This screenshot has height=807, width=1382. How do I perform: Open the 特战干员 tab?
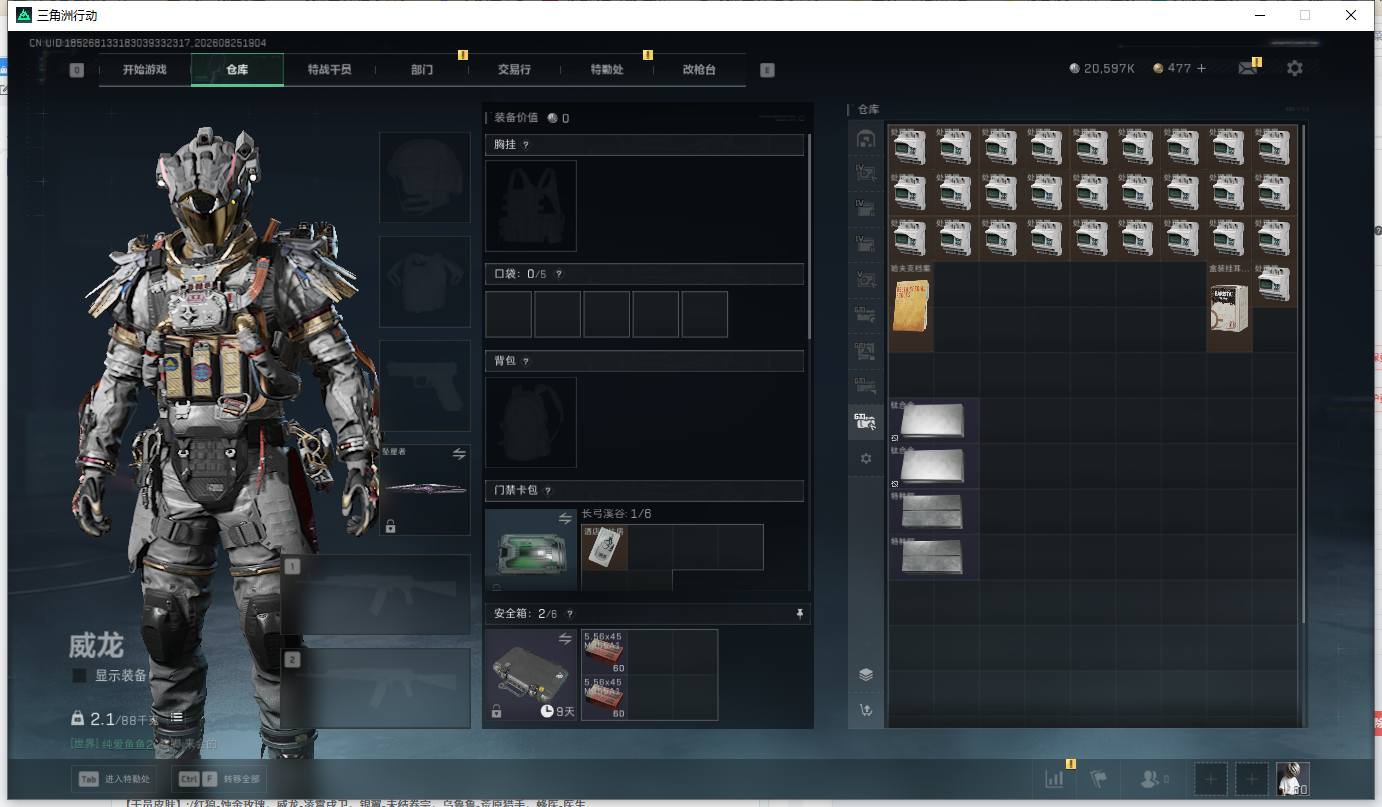tap(329, 70)
